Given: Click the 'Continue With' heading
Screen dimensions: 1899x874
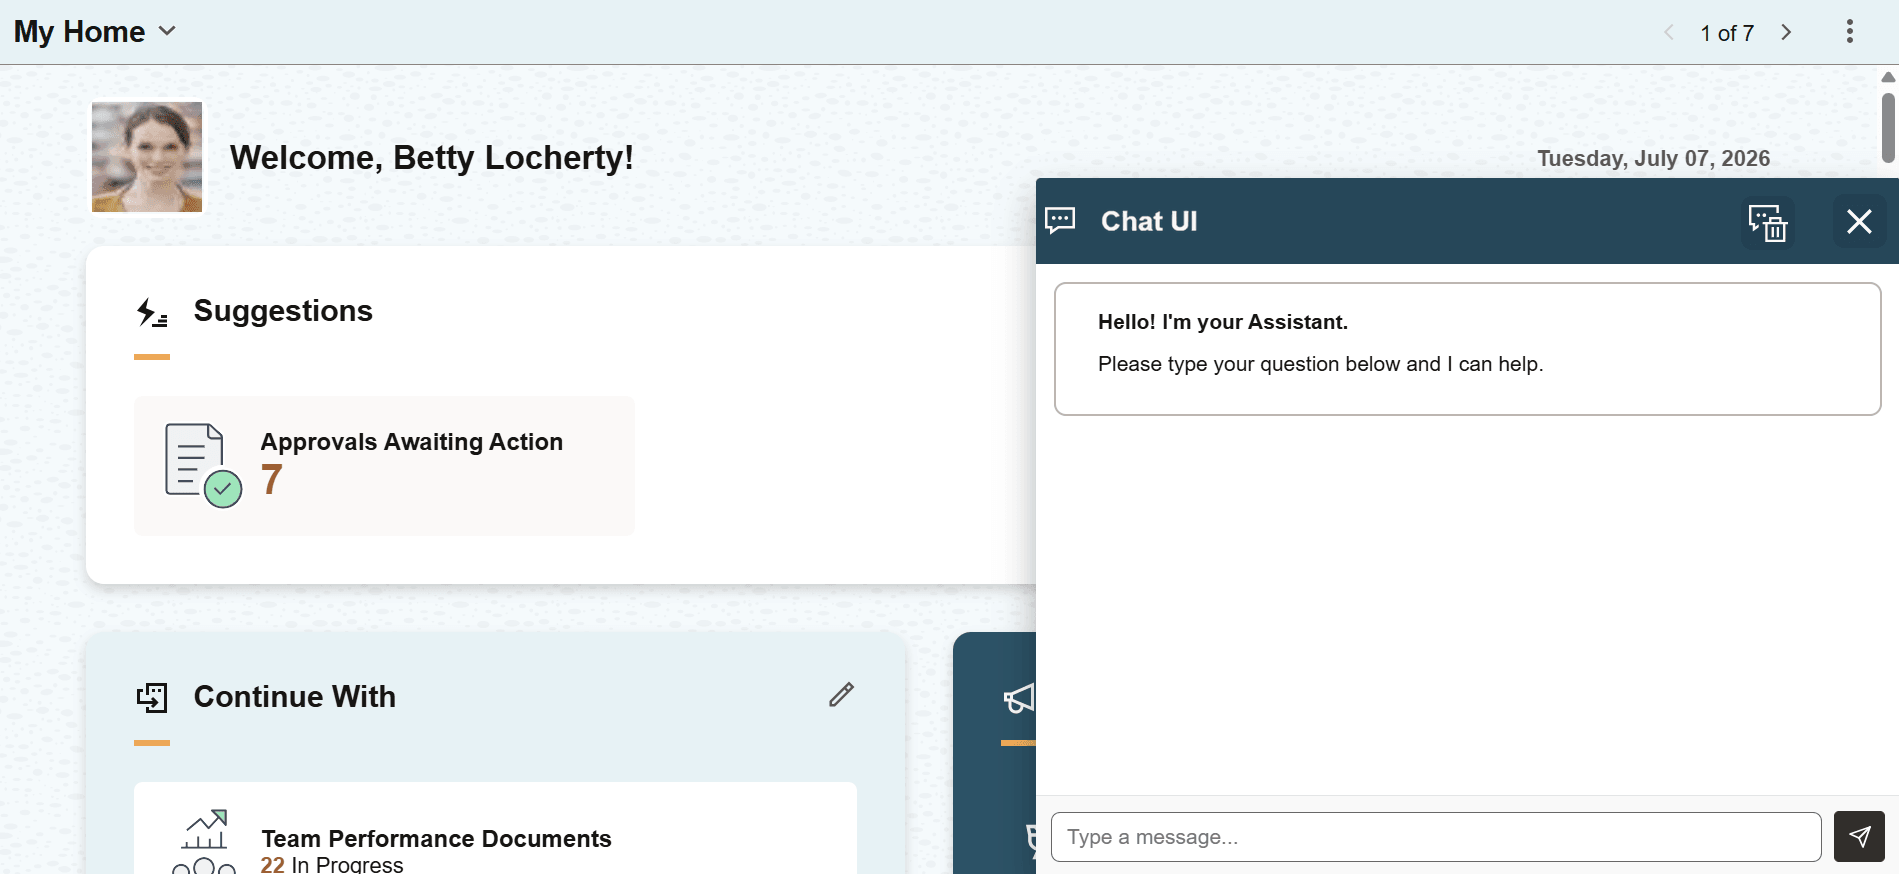Looking at the screenshot, I should click(x=295, y=696).
